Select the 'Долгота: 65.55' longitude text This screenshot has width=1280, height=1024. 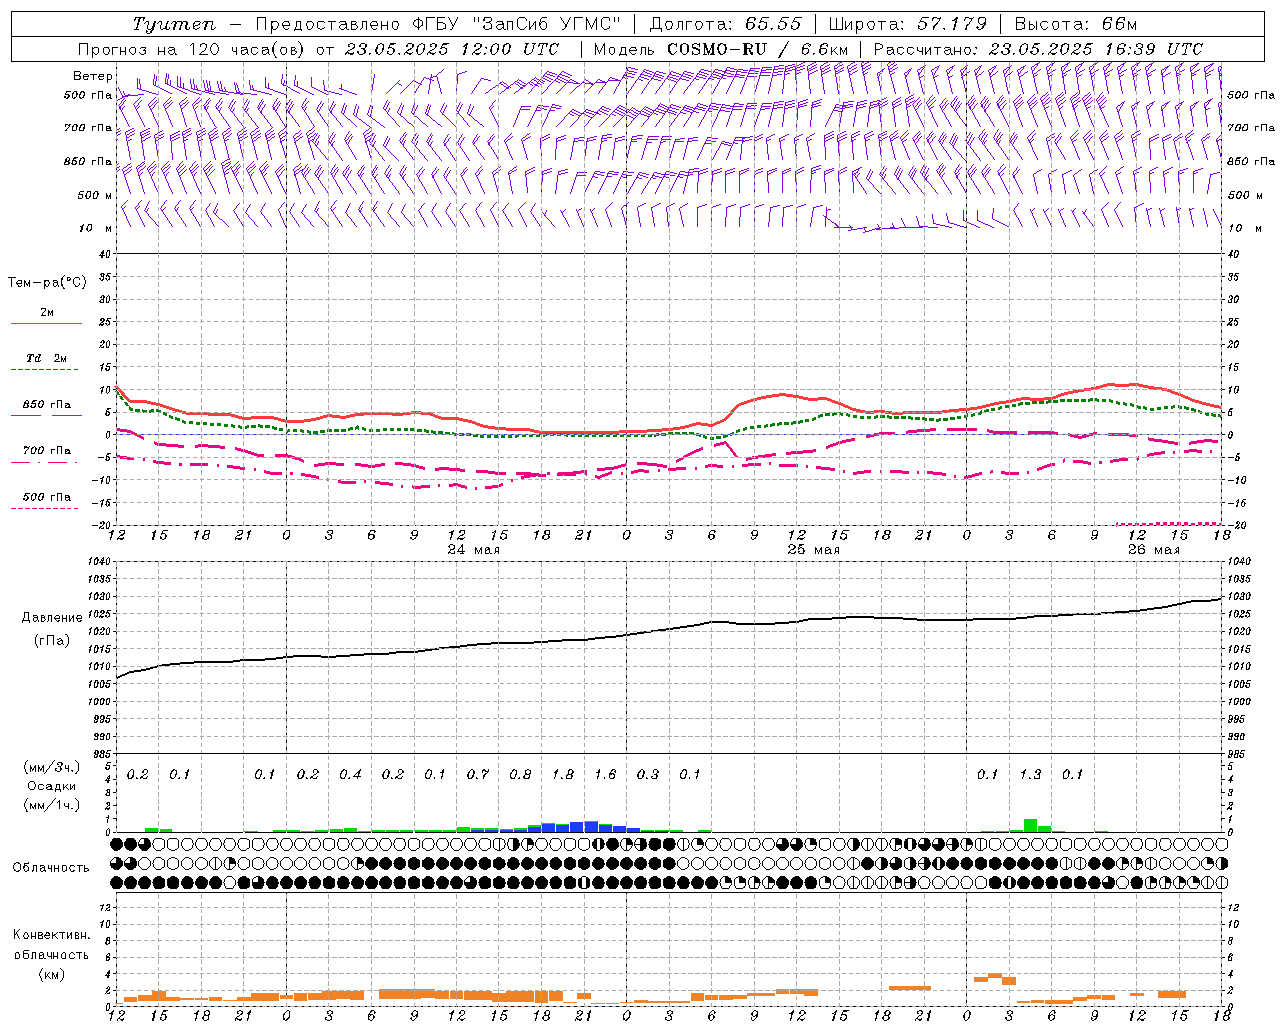tap(725, 24)
